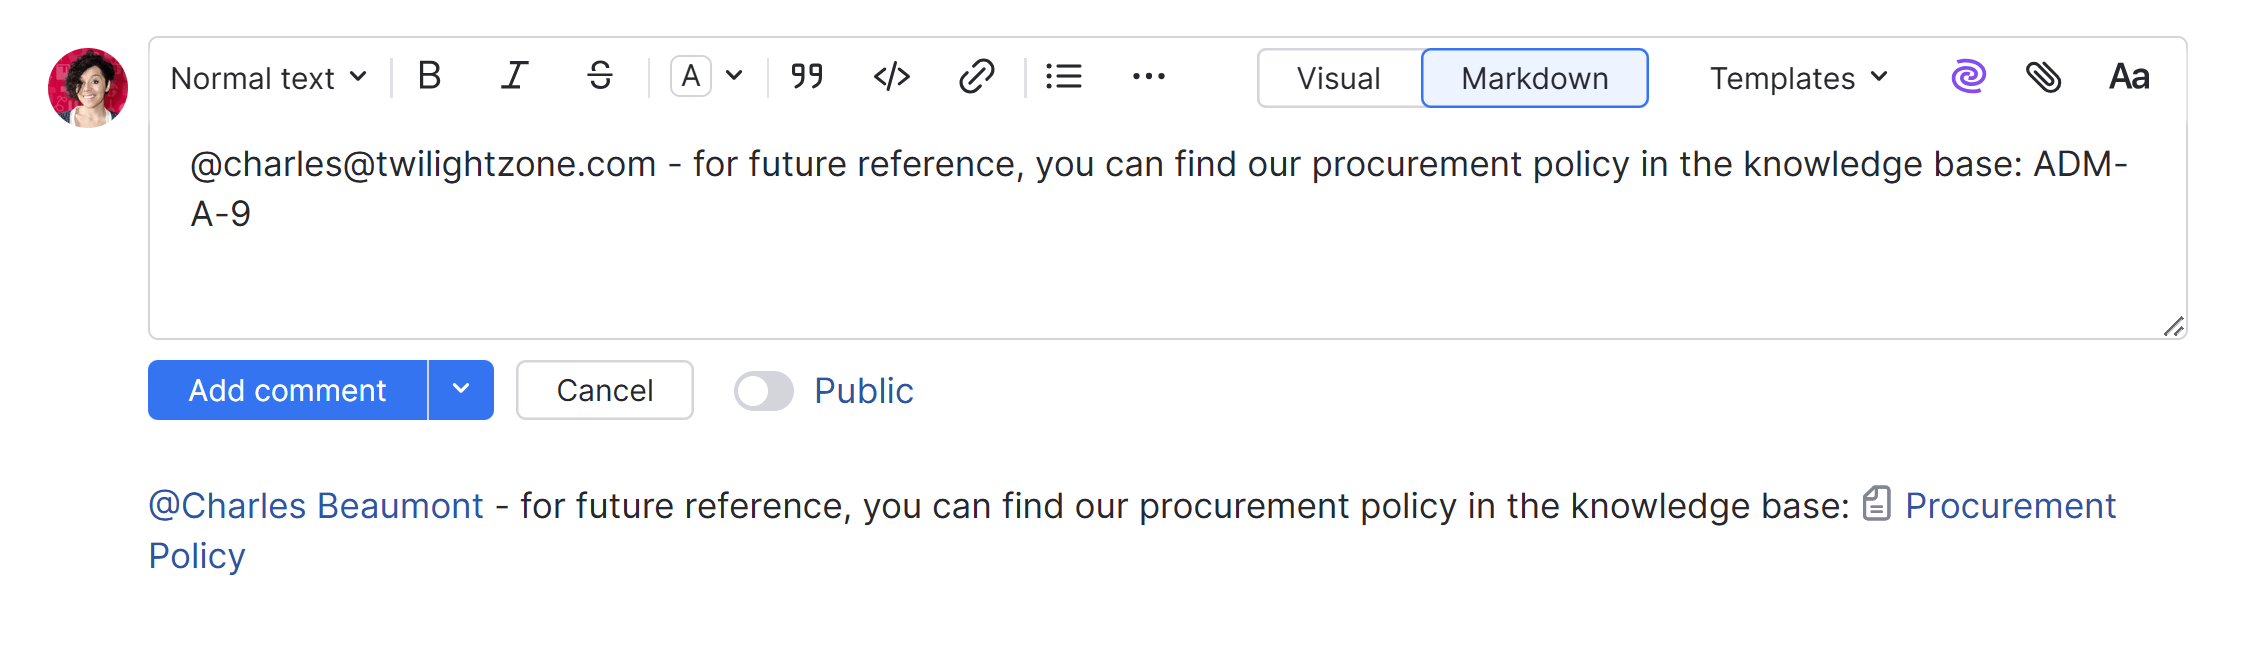Toggle the Aa toolbar visibility button

click(x=2129, y=76)
